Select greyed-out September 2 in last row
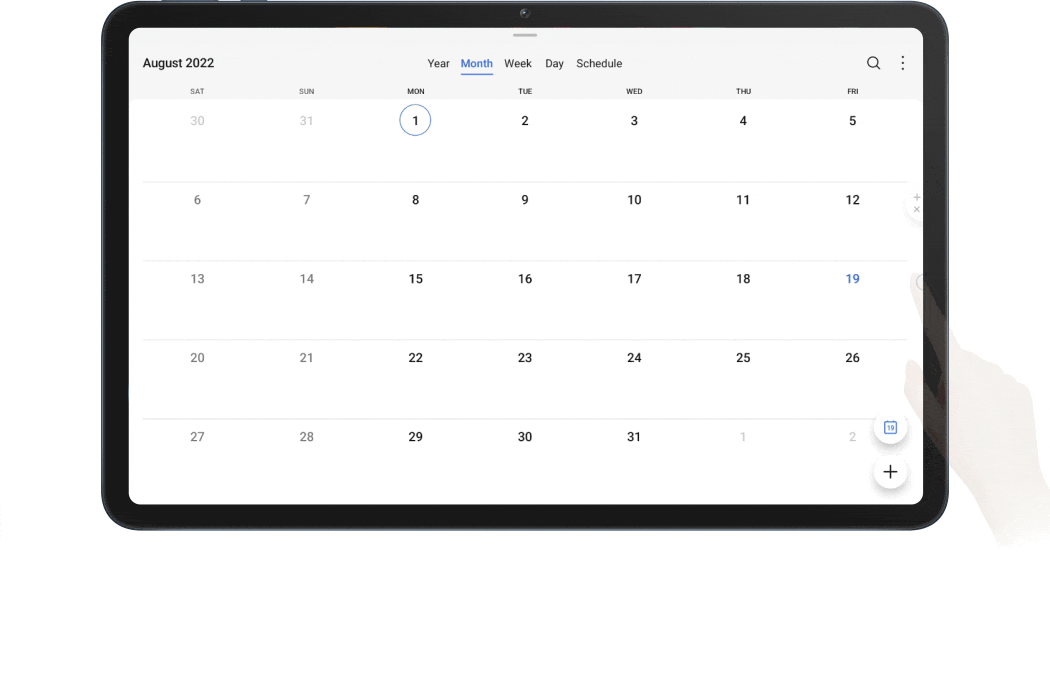Image resolution: width=1050 pixels, height=700 pixels. coord(852,437)
